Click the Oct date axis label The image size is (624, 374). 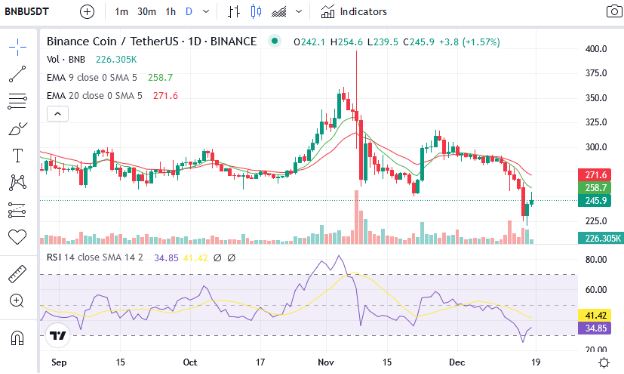click(x=190, y=362)
